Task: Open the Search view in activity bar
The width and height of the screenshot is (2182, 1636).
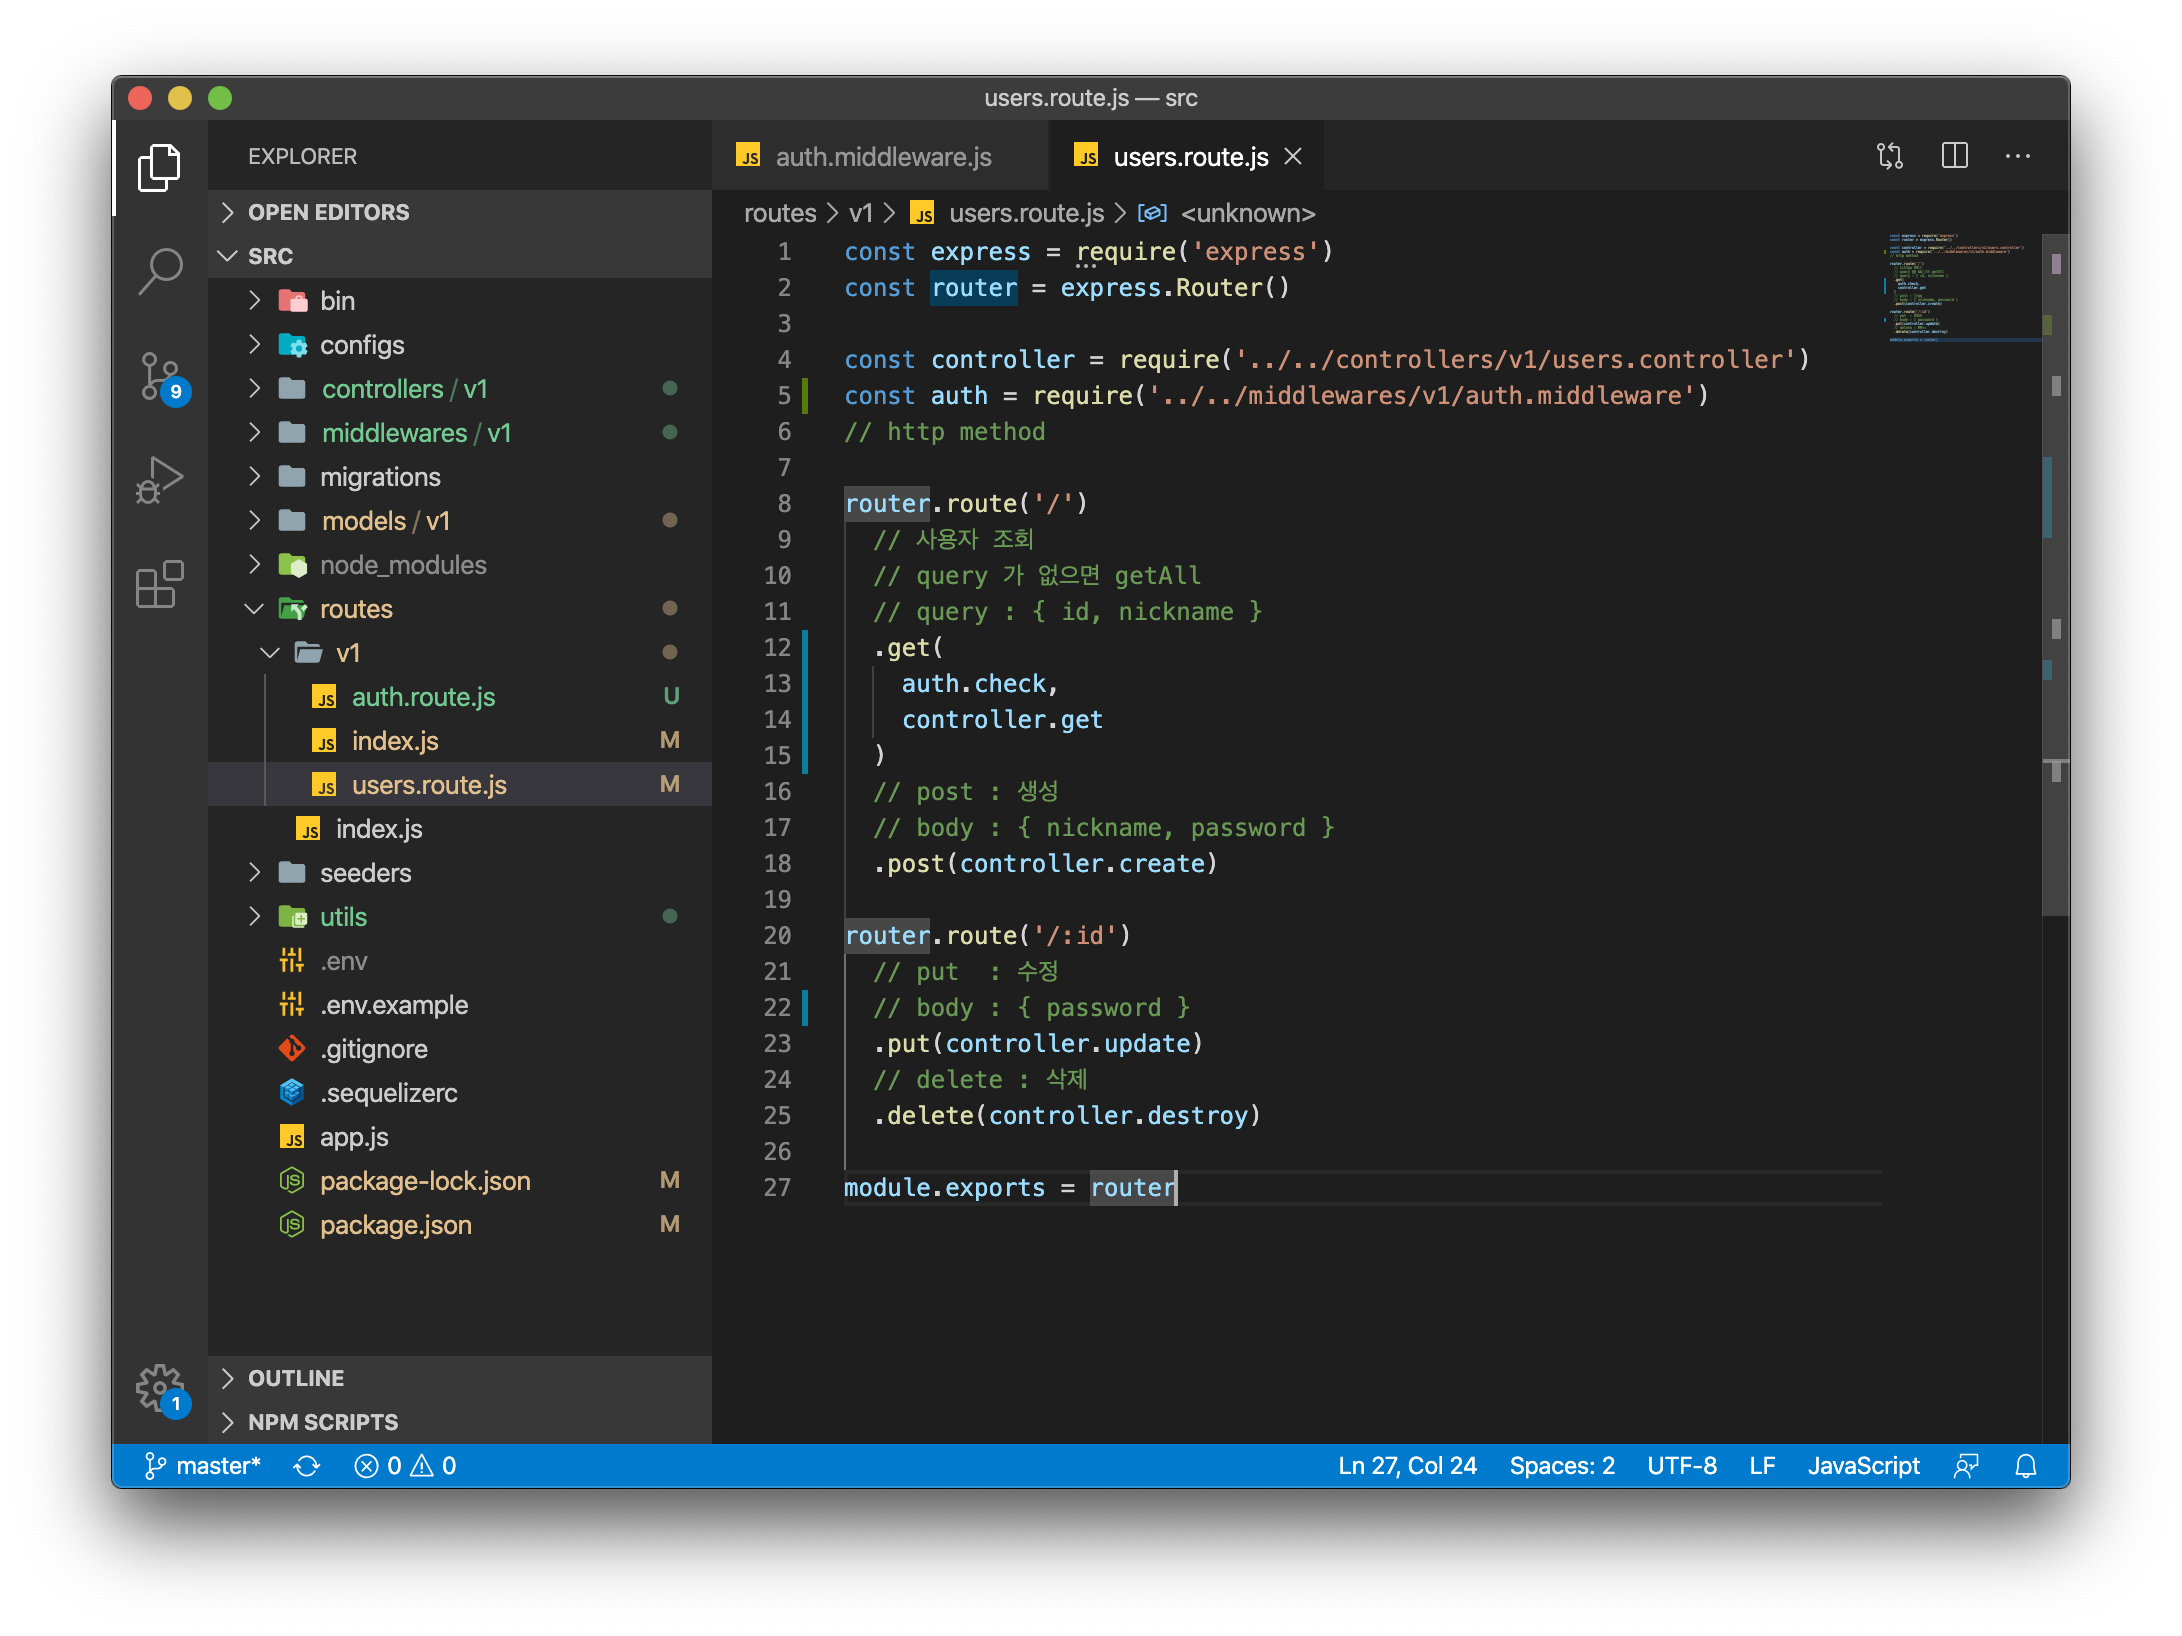Action: tap(160, 271)
